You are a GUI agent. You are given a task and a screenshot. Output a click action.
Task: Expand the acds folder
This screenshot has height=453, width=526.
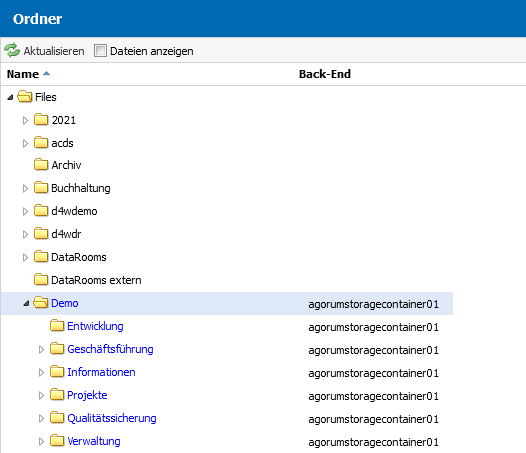coord(25,143)
